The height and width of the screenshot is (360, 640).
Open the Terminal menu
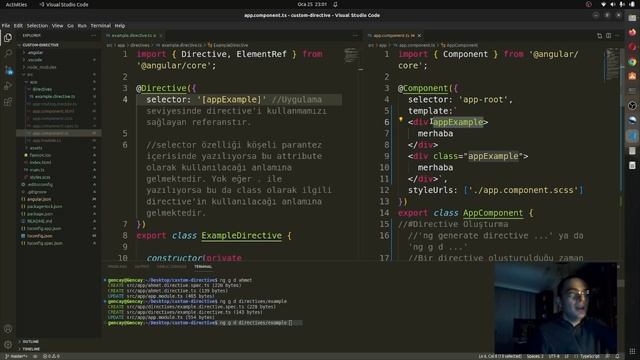click(x=100, y=25)
